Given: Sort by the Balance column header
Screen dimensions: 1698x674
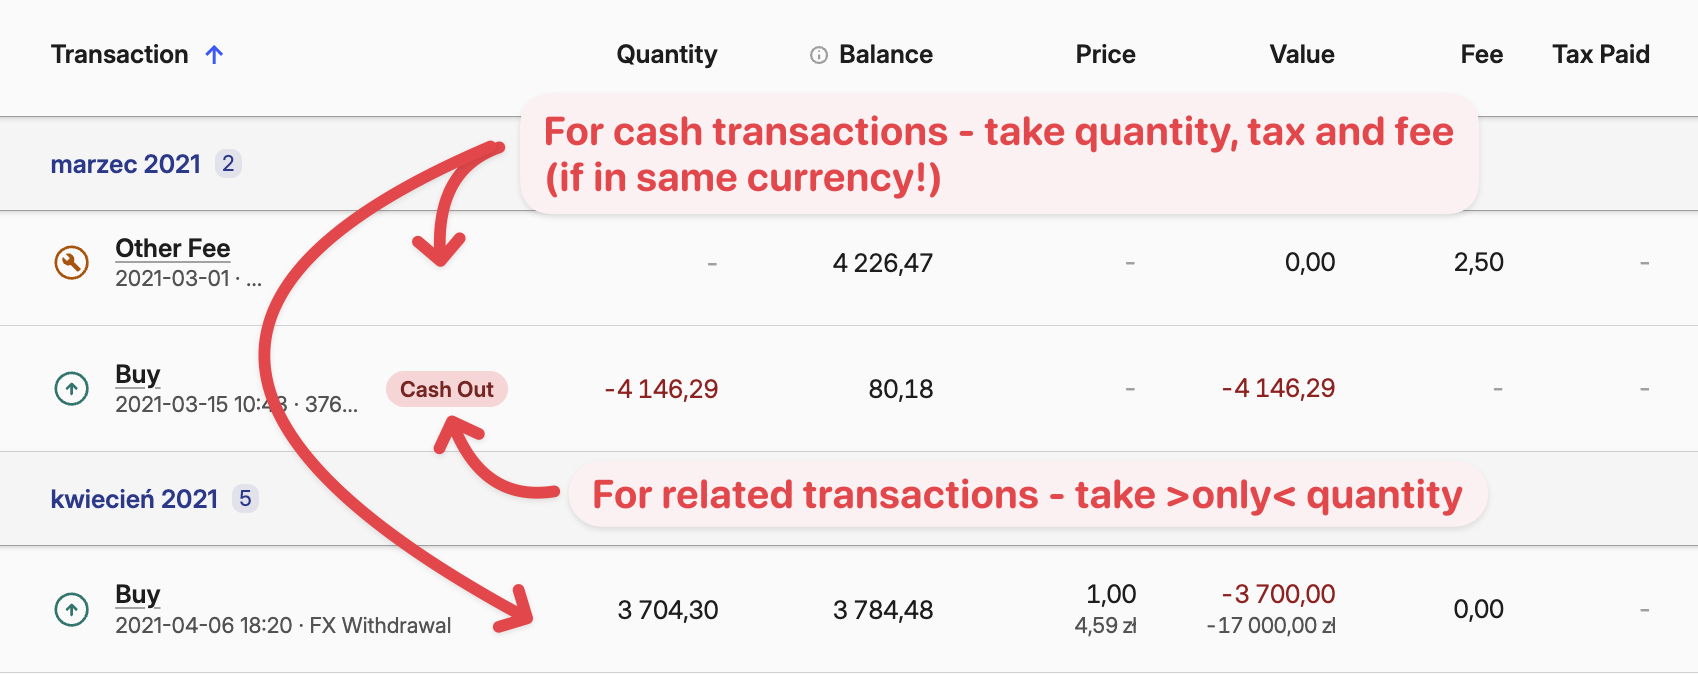Looking at the screenshot, I should click(886, 55).
